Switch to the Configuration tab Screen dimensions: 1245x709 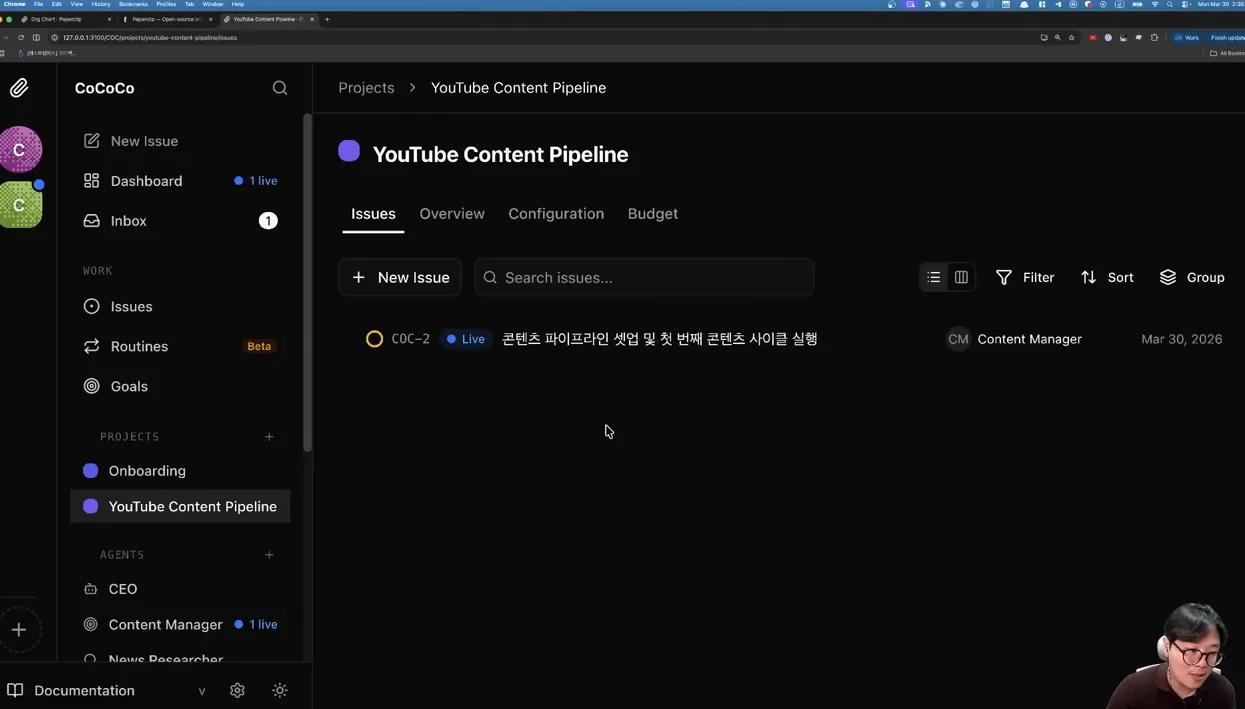pos(556,214)
